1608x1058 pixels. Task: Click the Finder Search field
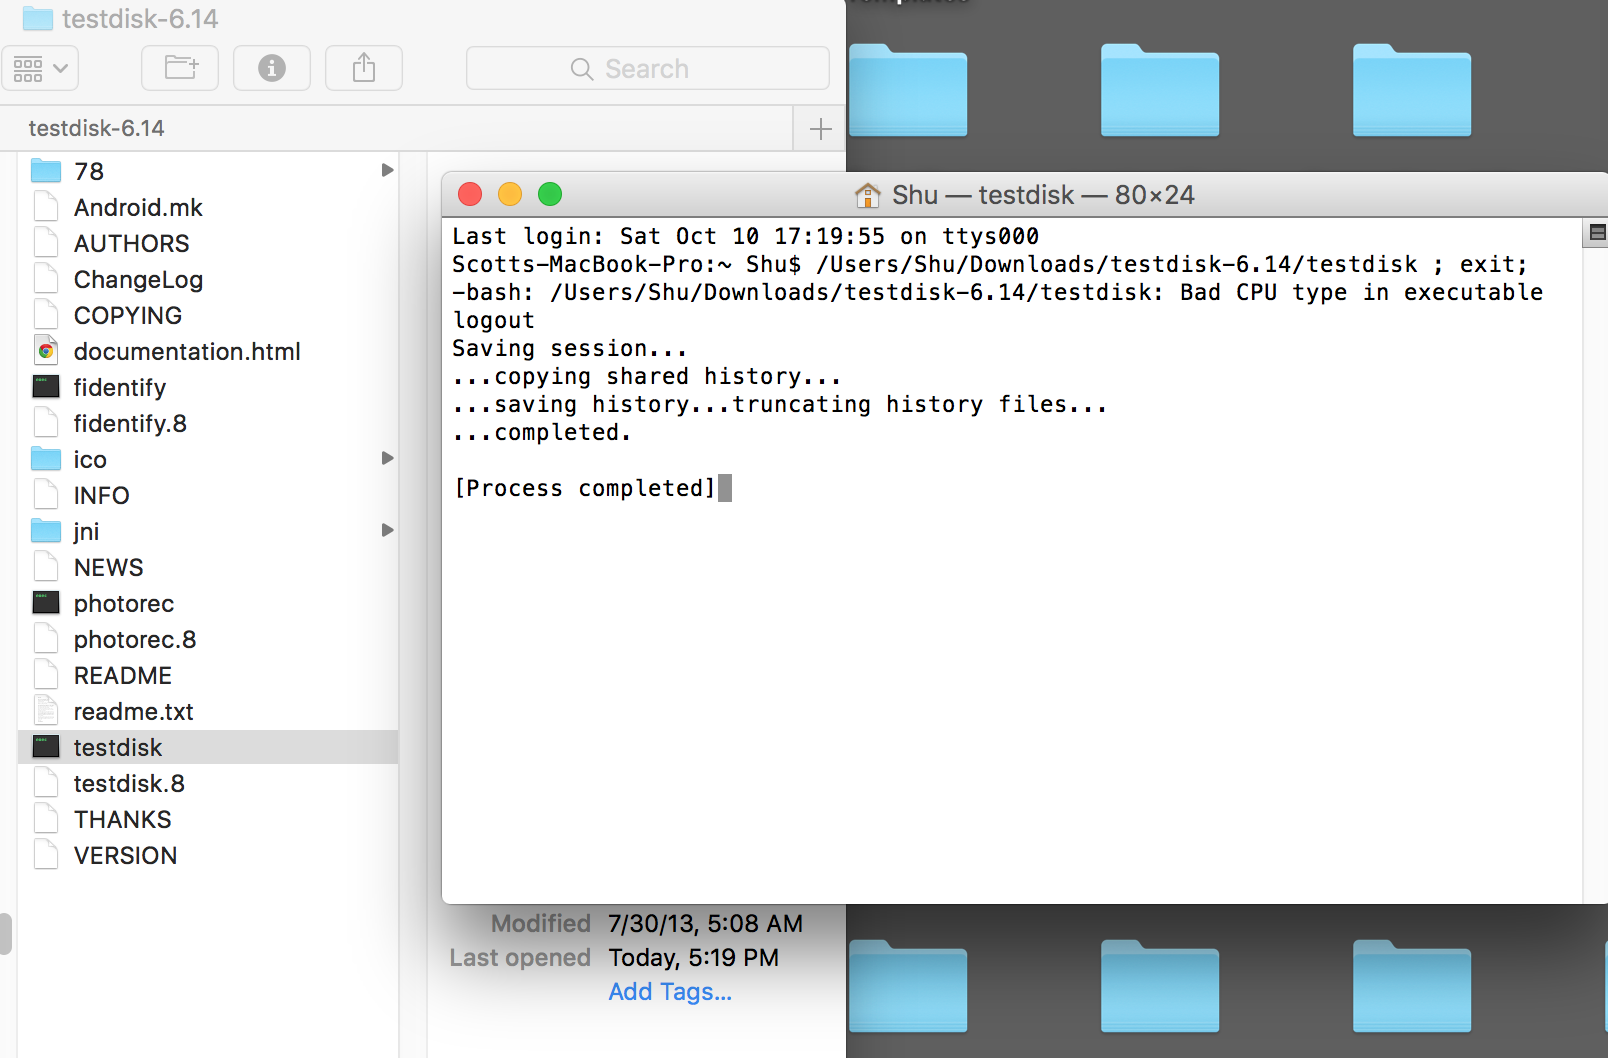(x=648, y=68)
